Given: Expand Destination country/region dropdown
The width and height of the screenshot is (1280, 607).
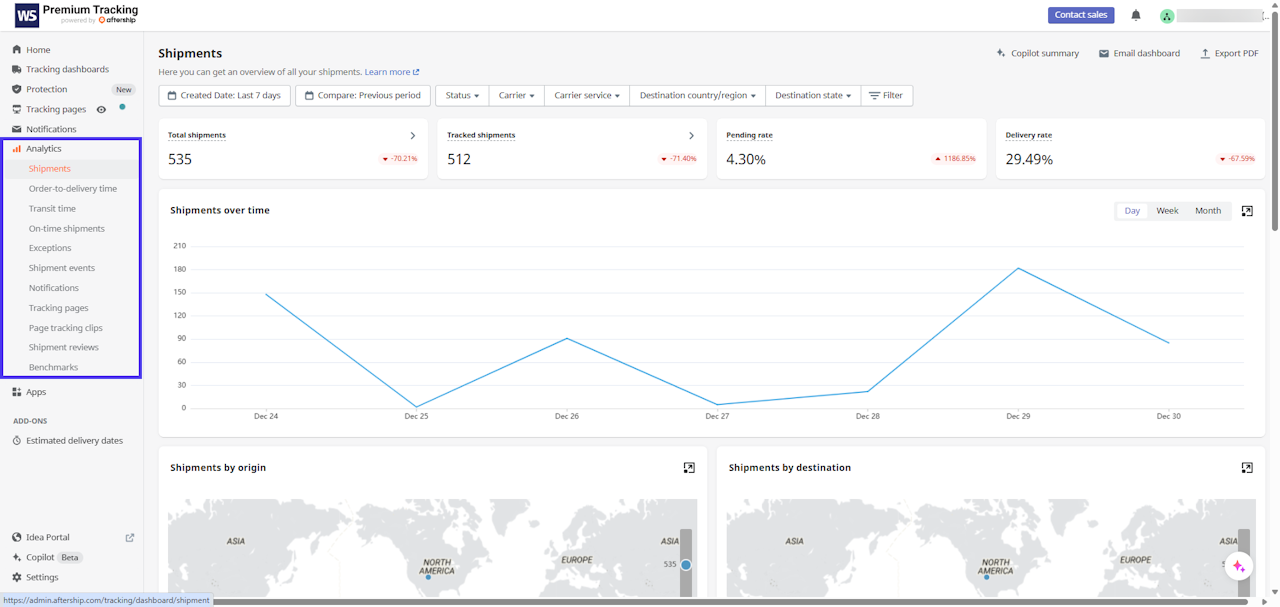Looking at the screenshot, I should [697, 96].
